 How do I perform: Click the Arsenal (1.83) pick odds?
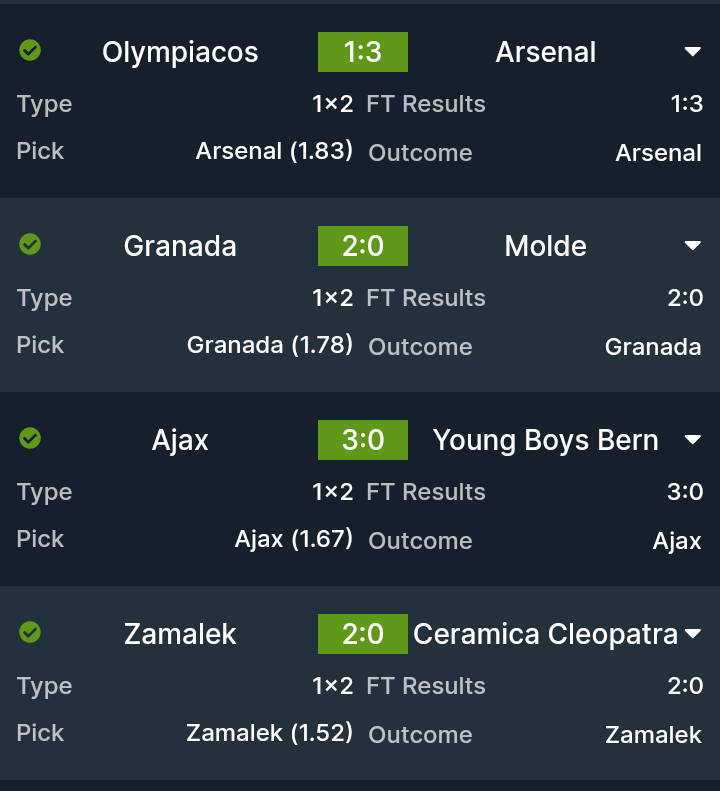274,151
